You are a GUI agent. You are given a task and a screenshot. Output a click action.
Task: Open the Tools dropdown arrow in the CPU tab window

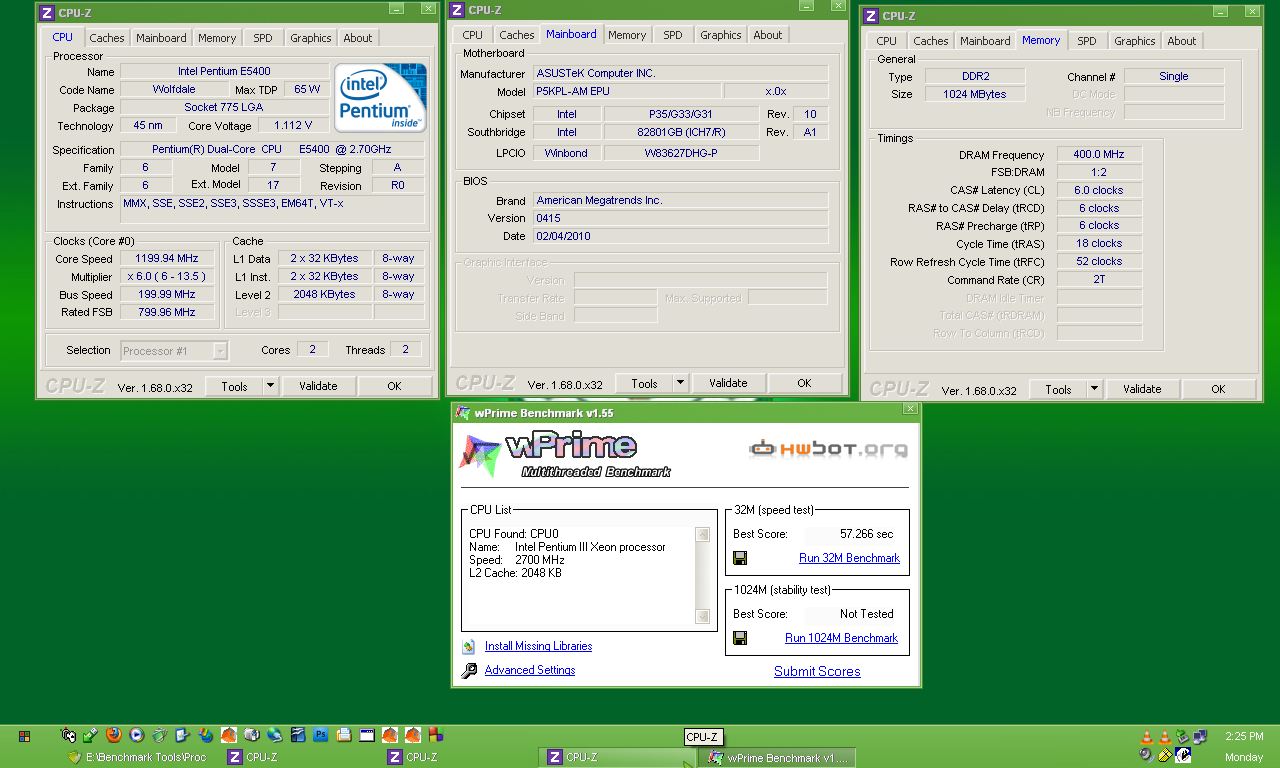click(270, 386)
